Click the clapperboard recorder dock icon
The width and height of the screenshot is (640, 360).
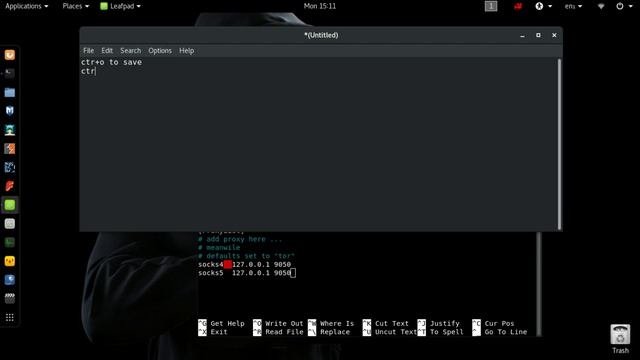click(x=10, y=298)
